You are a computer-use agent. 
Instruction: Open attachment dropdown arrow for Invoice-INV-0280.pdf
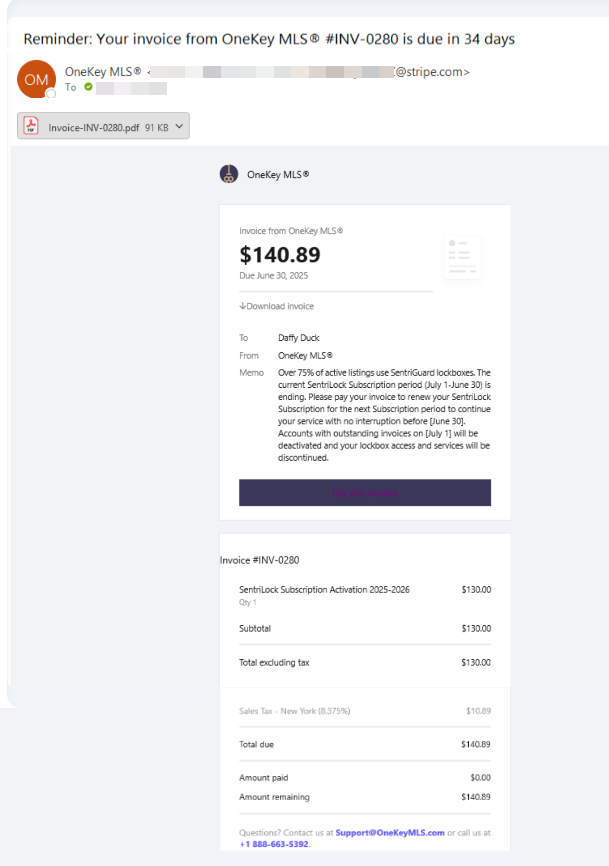click(x=179, y=126)
